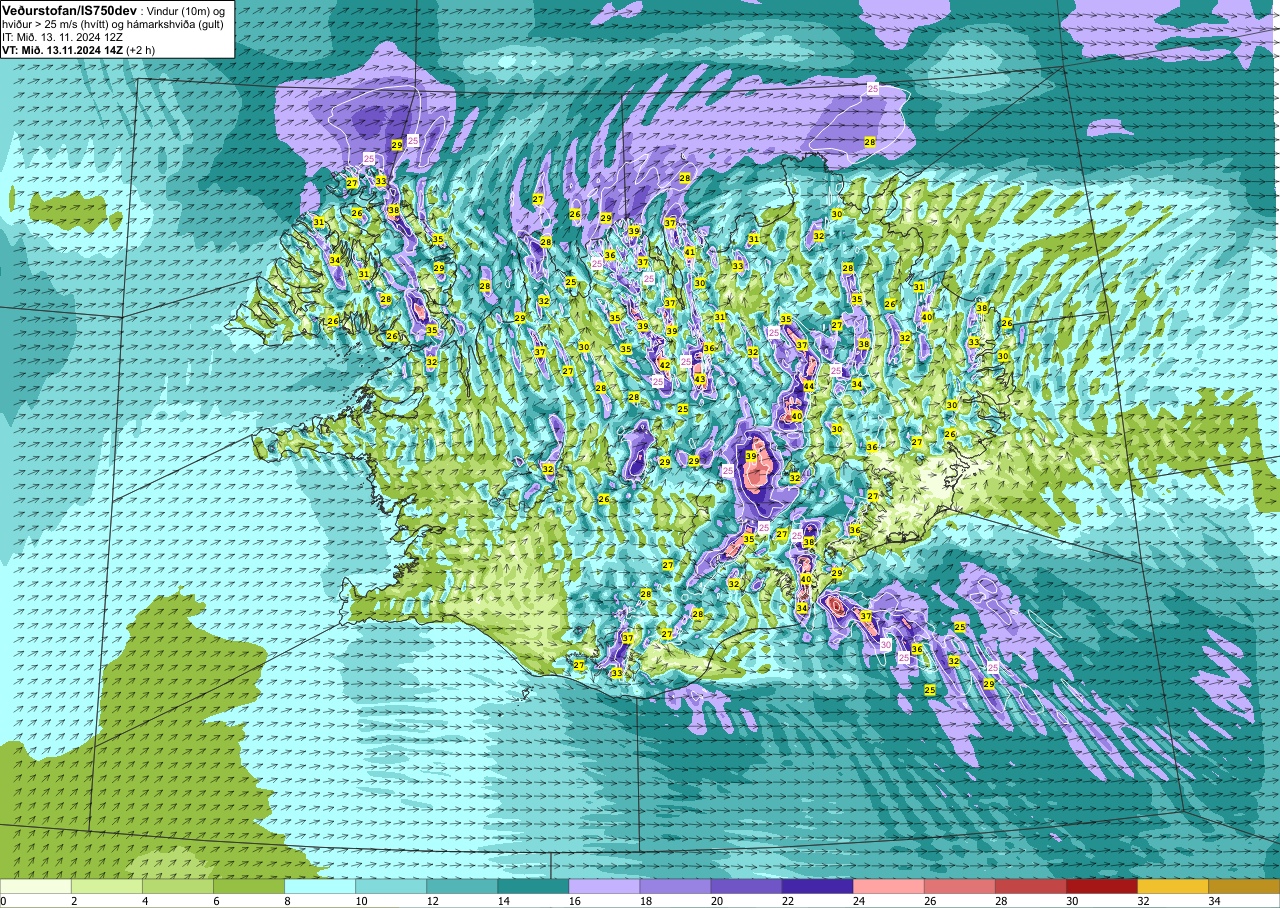Select the 28–30 m/s red legend swatch
Screen dimensions: 1280x908
pyautogui.click(x=1030, y=886)
